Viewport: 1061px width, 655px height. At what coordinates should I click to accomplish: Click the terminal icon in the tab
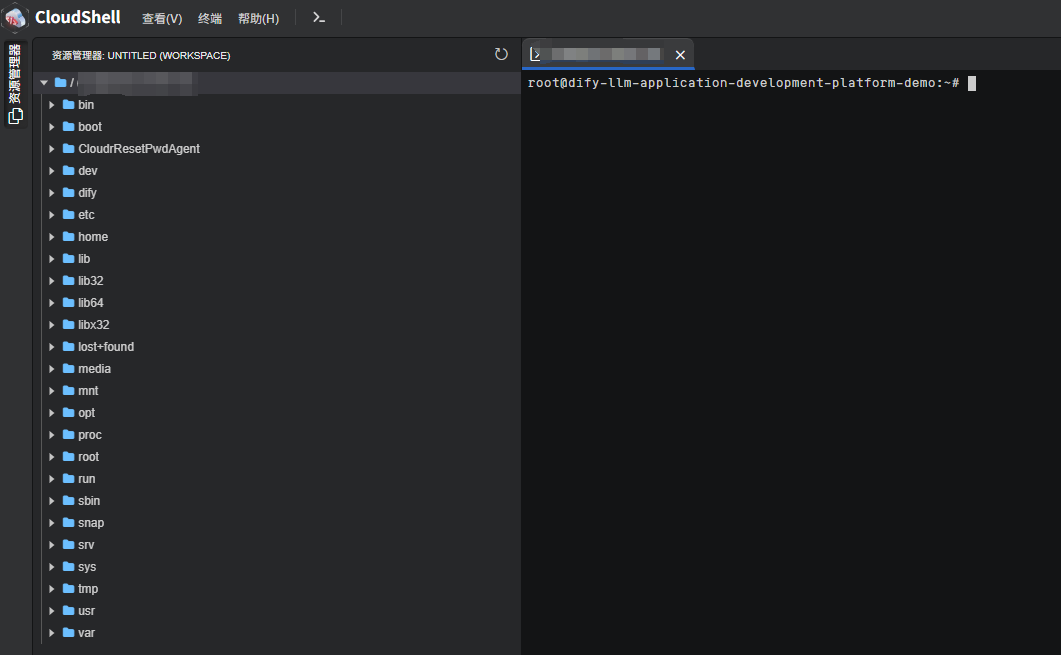pyautogui.click(x=535, y=54)
